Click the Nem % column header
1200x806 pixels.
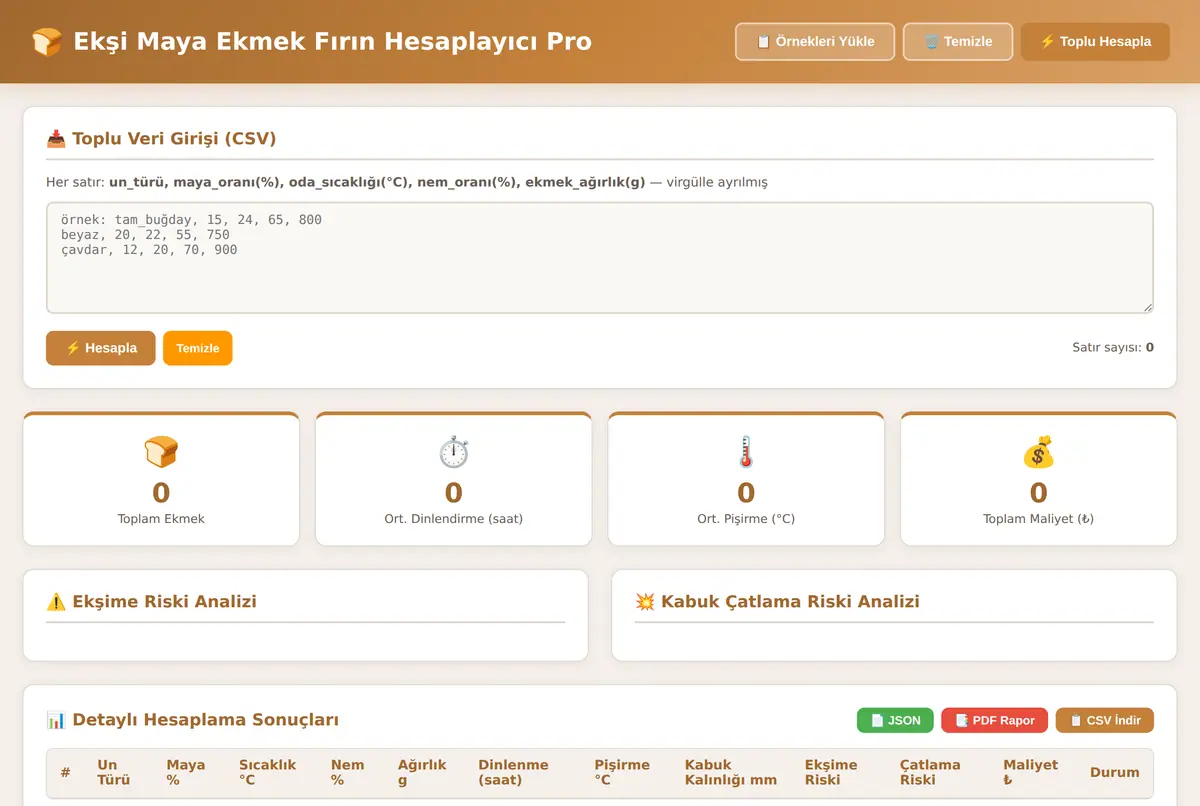[348, 772]
